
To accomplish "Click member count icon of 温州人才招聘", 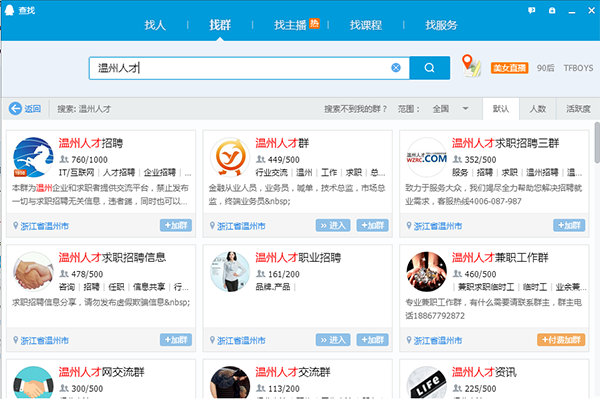I will 64,159.
